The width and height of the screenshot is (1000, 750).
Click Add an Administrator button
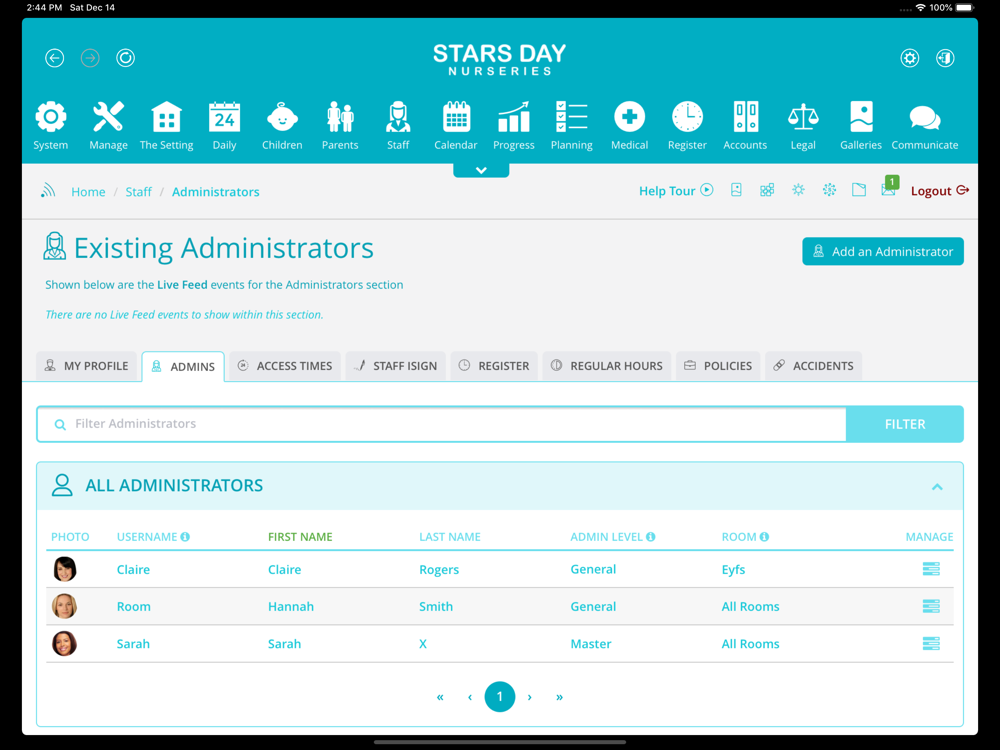[x=883, y=251]
